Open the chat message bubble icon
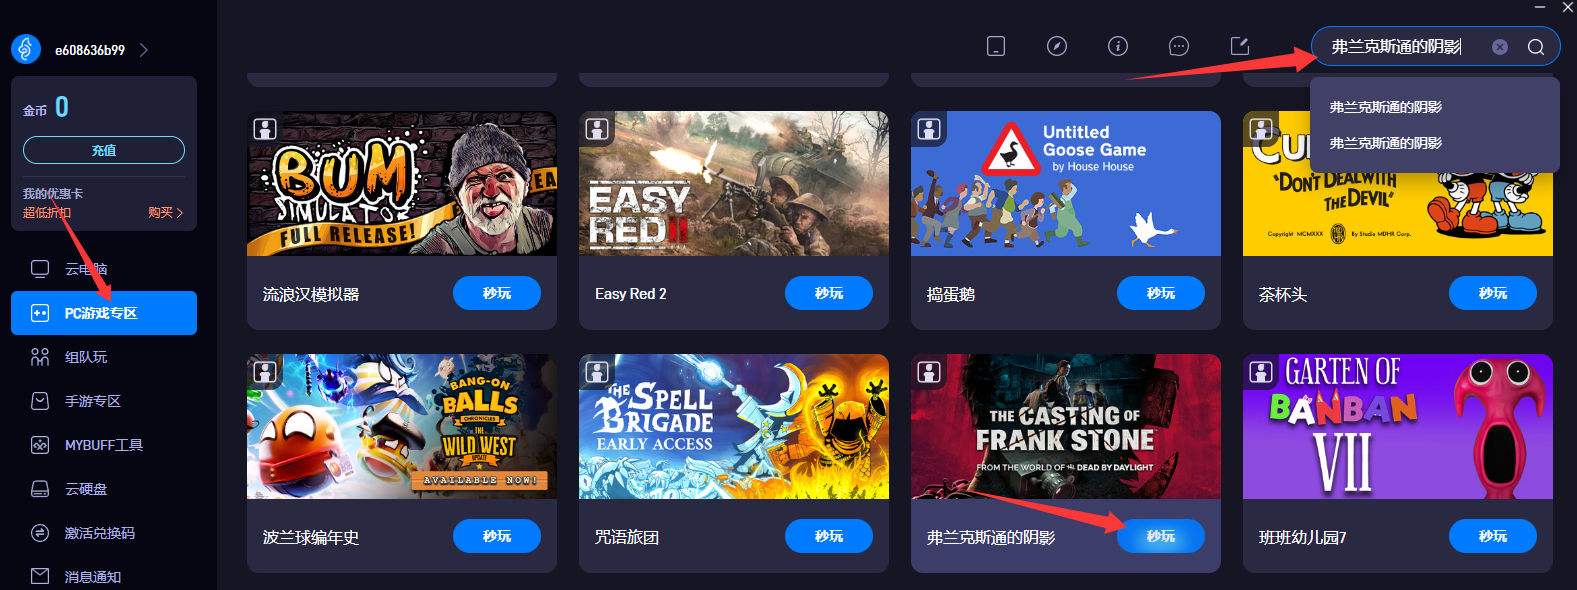 [x=1179, y=46]
